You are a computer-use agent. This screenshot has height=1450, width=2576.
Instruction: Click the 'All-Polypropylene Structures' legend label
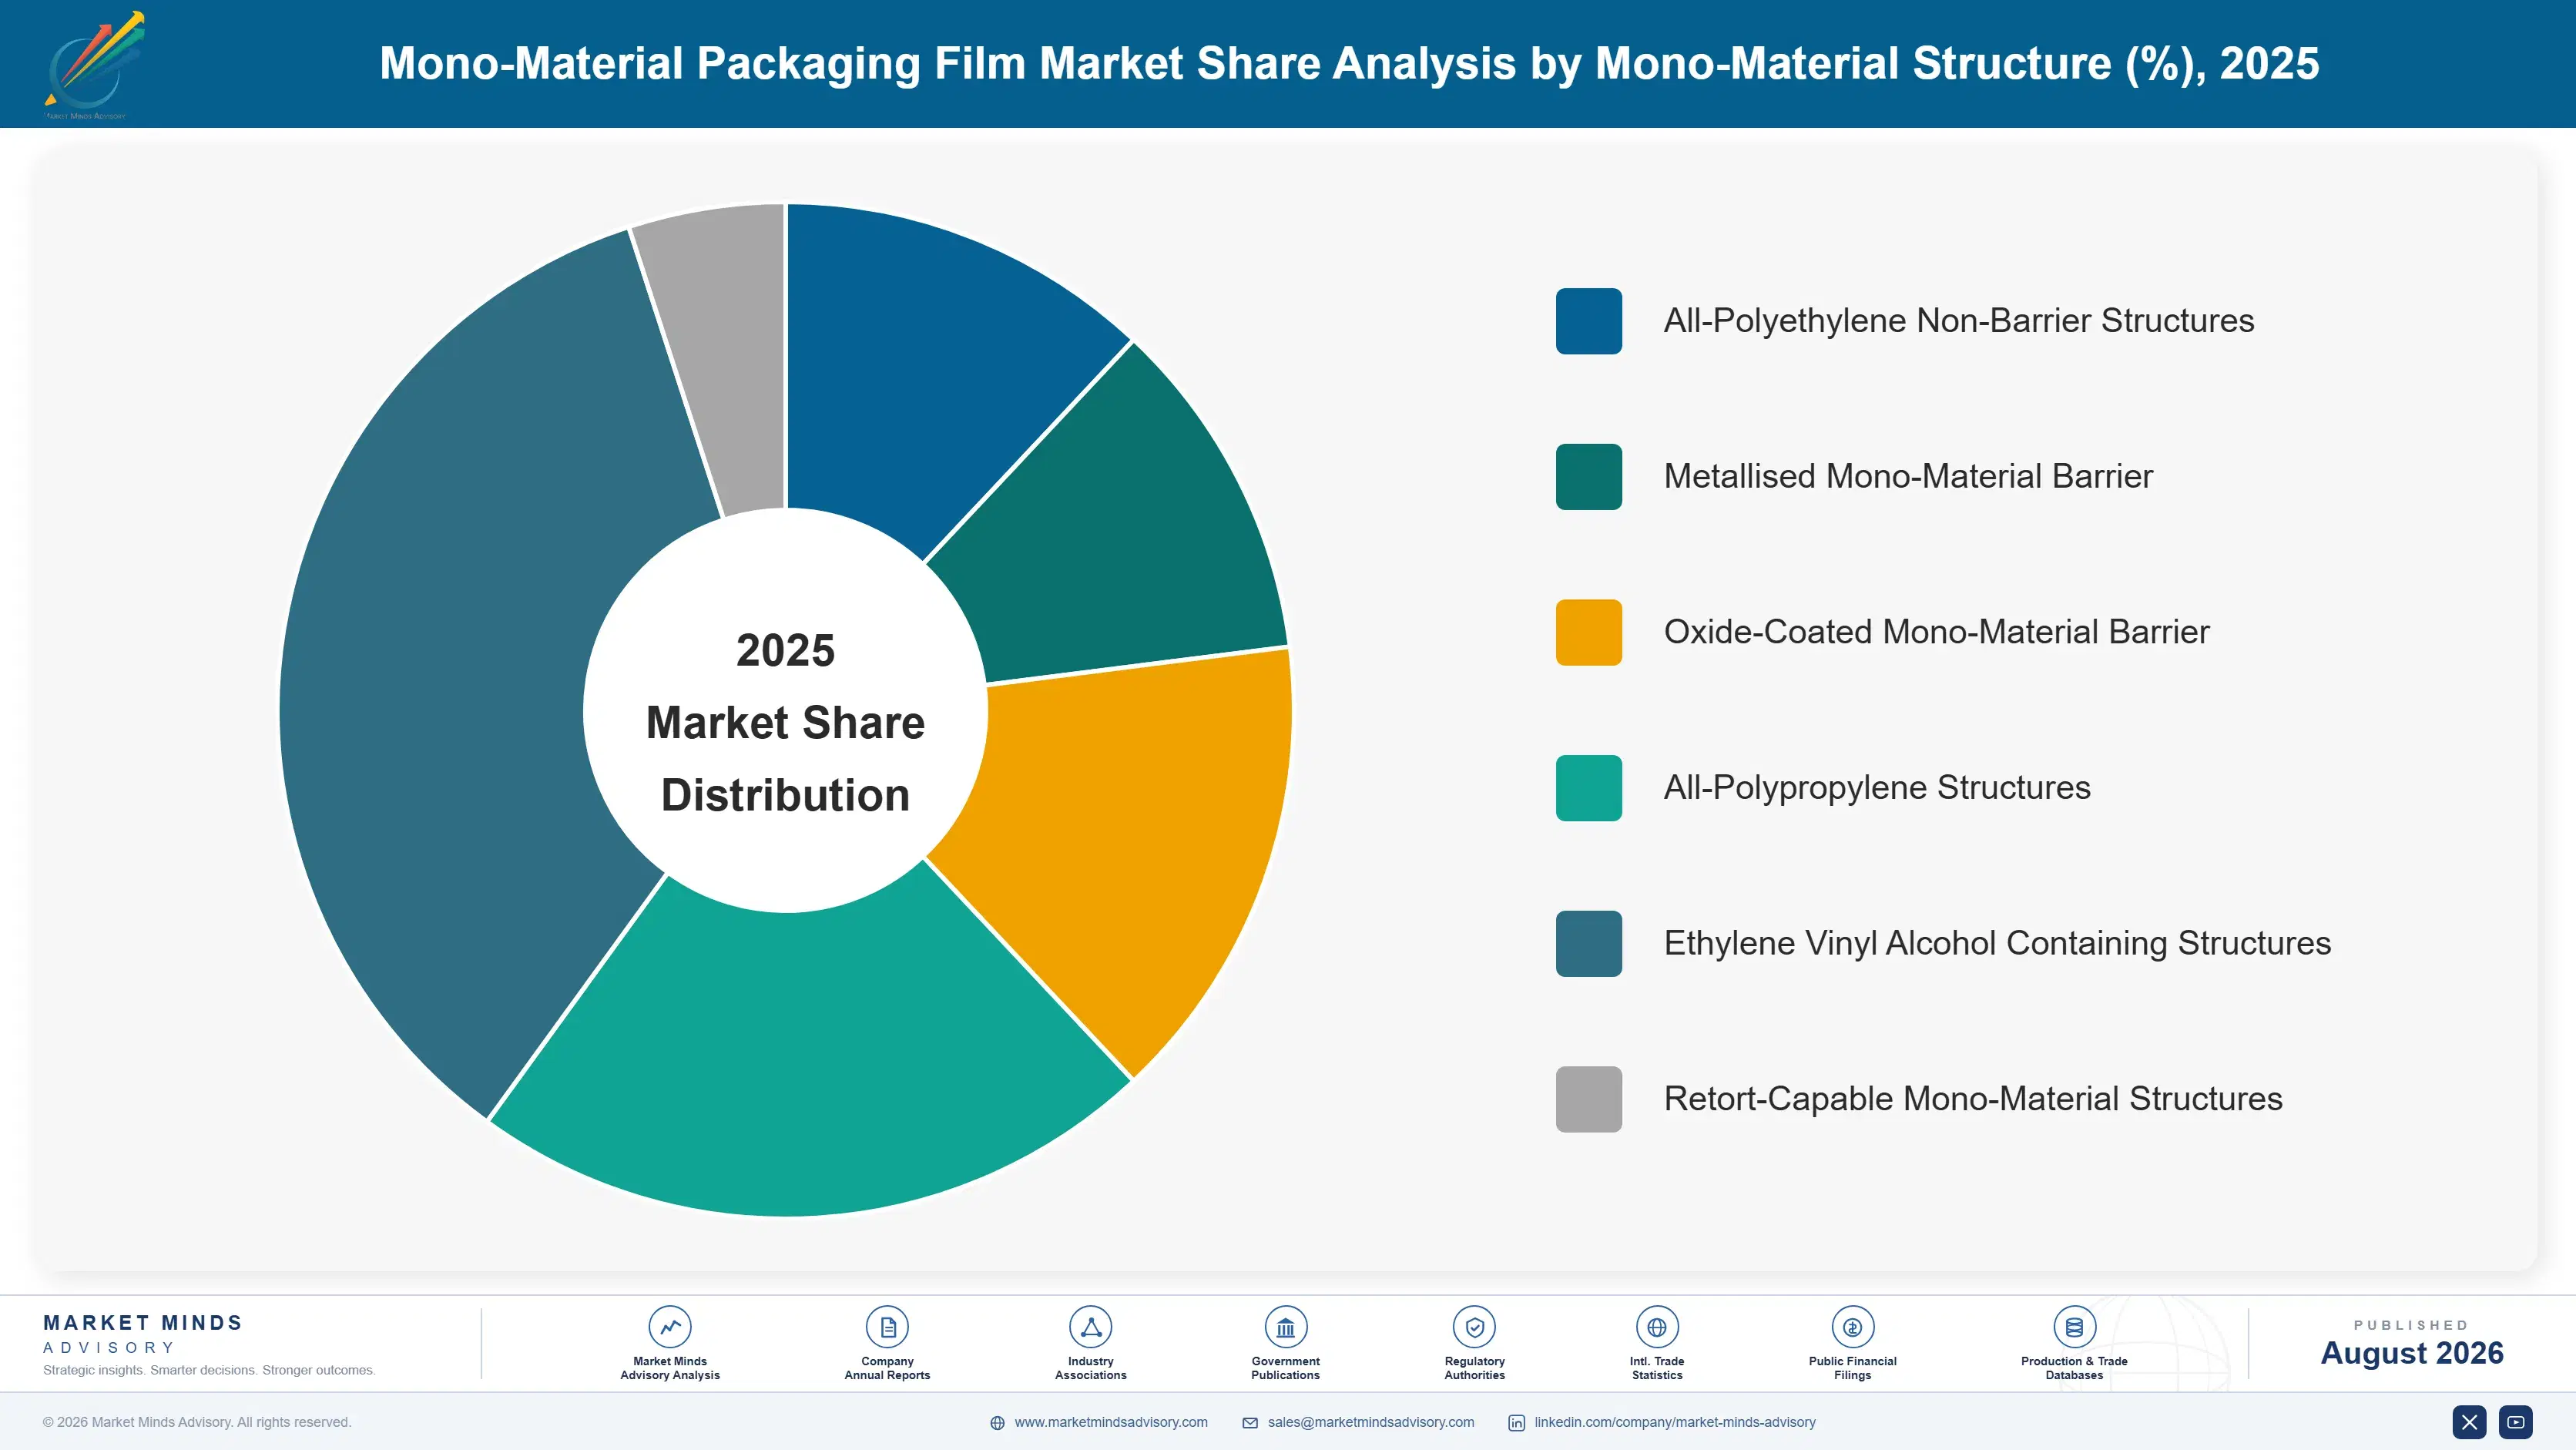coord(1877,788)
